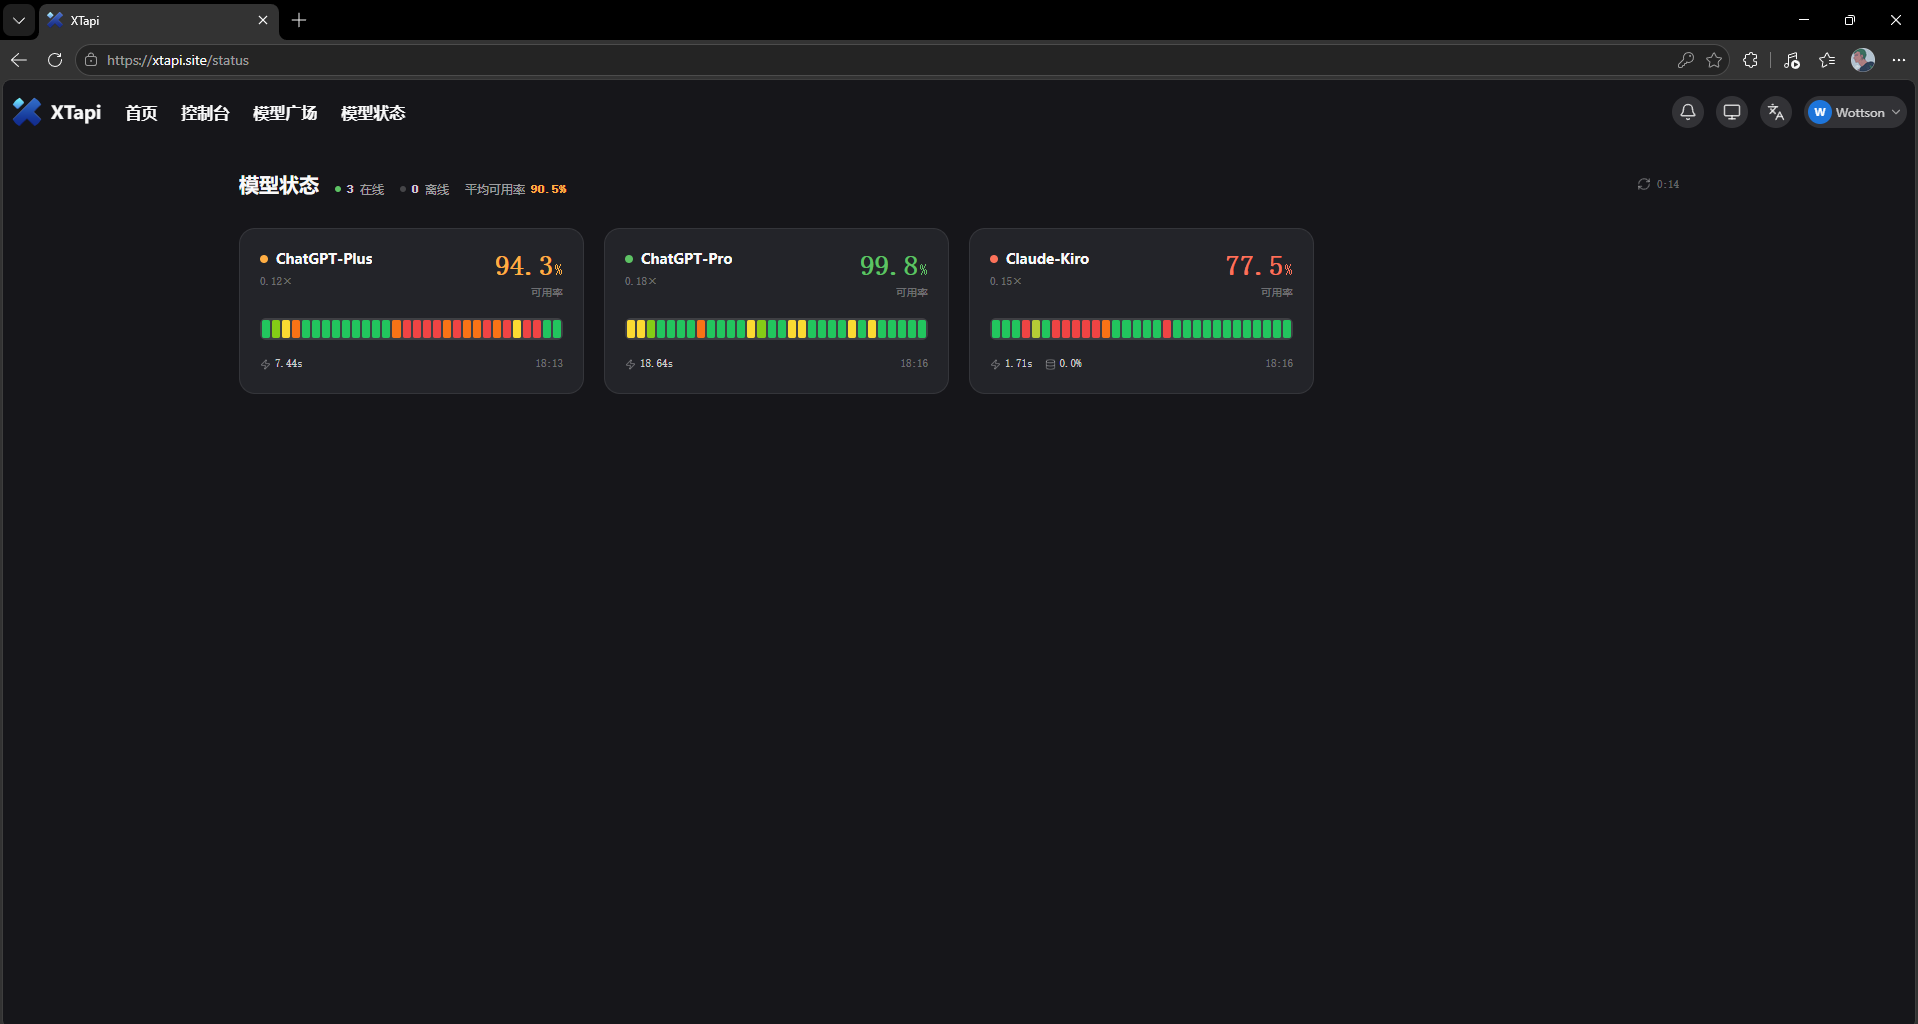The width and height of the screenshot is (1918, 1024).
Task: Click the 94.3% availability value
Action: point(529,266)
